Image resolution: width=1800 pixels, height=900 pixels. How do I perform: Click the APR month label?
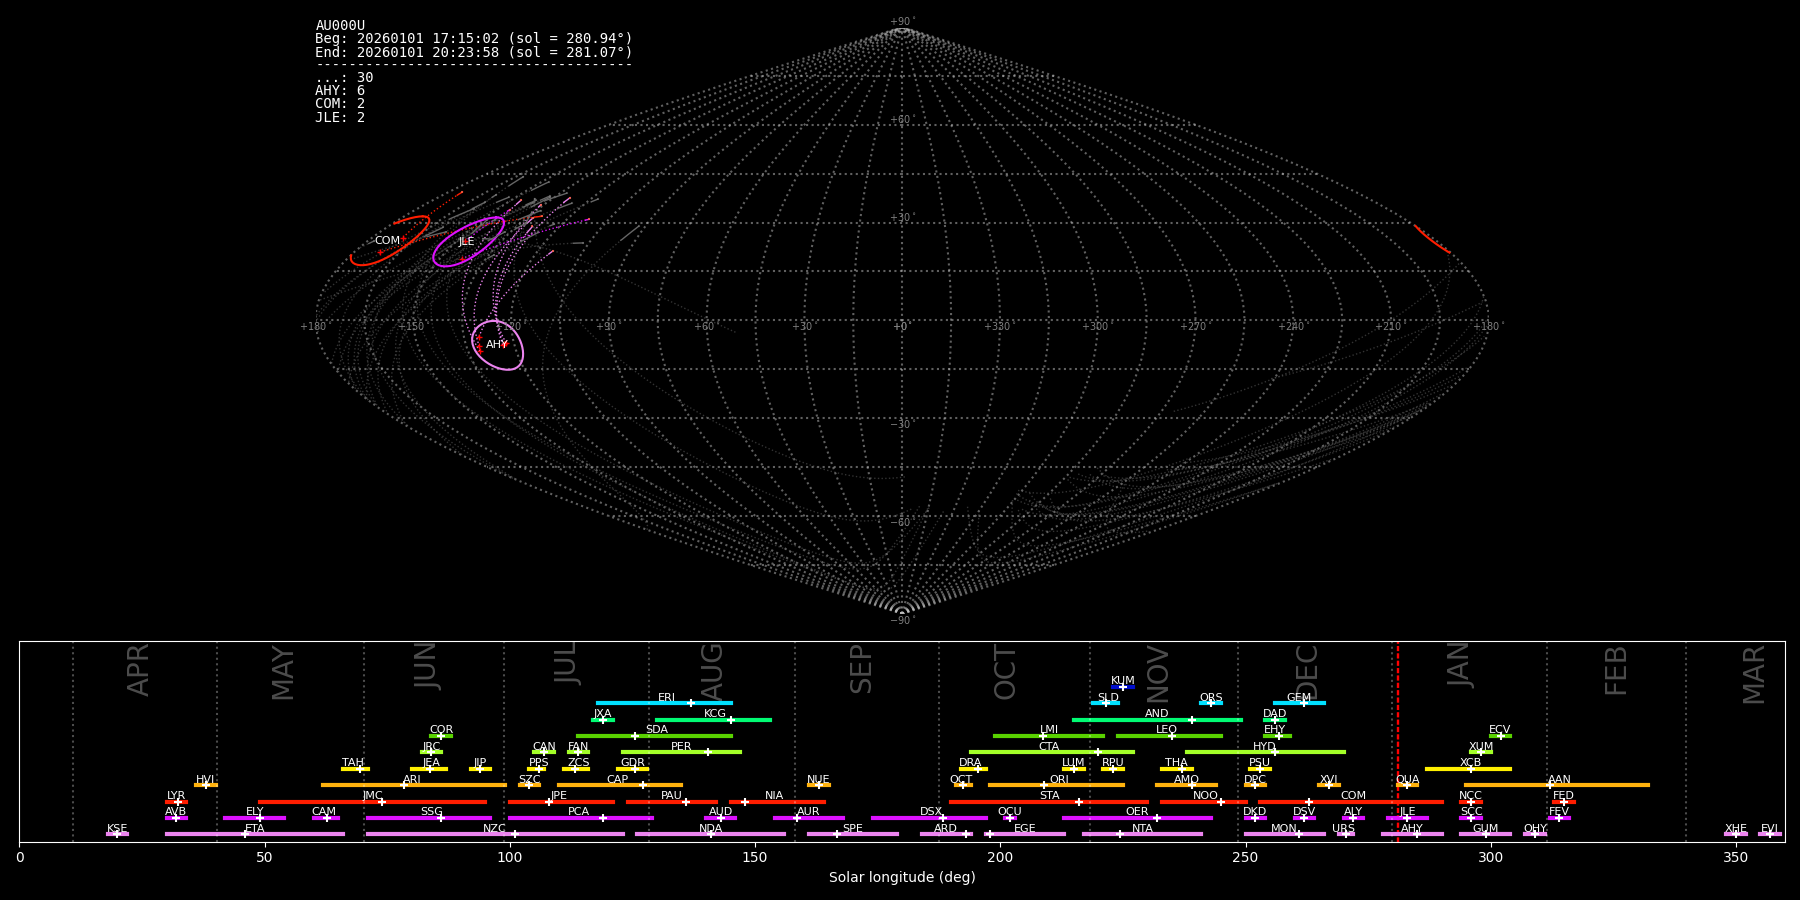138,670
